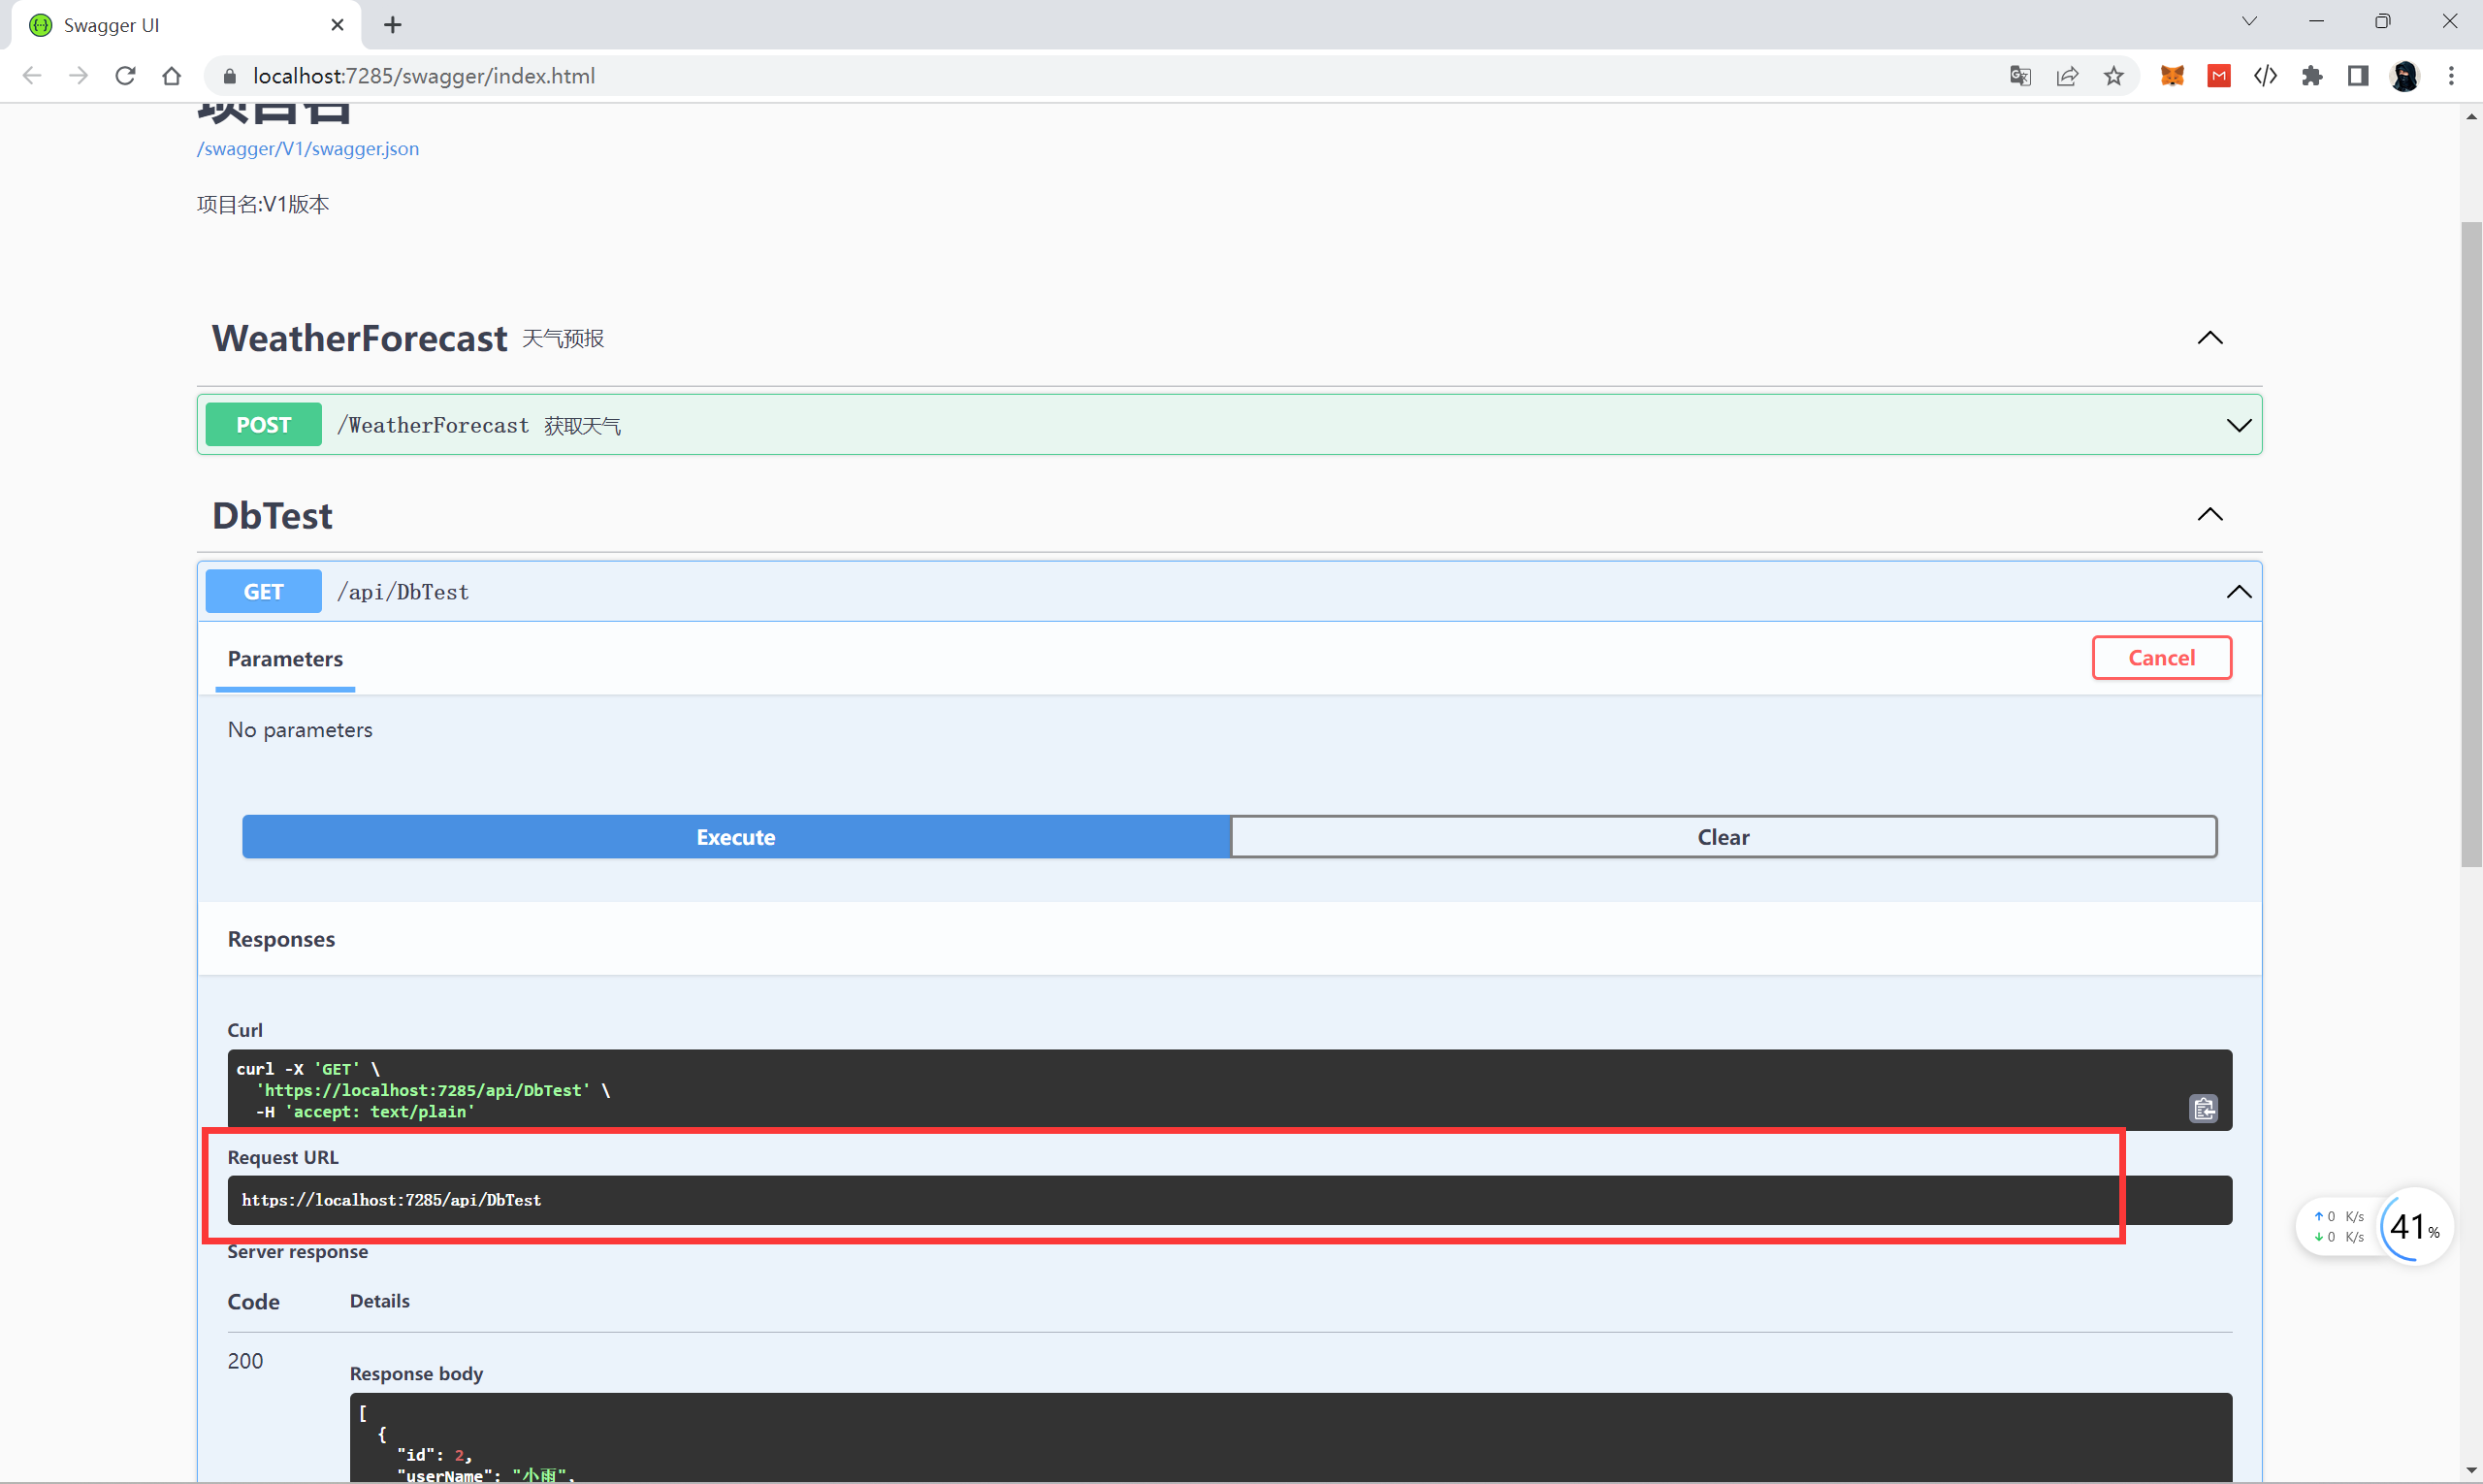
Task: Open the MetaMask fox extension
Action: pyautogui.click(x=2171, y=76)
